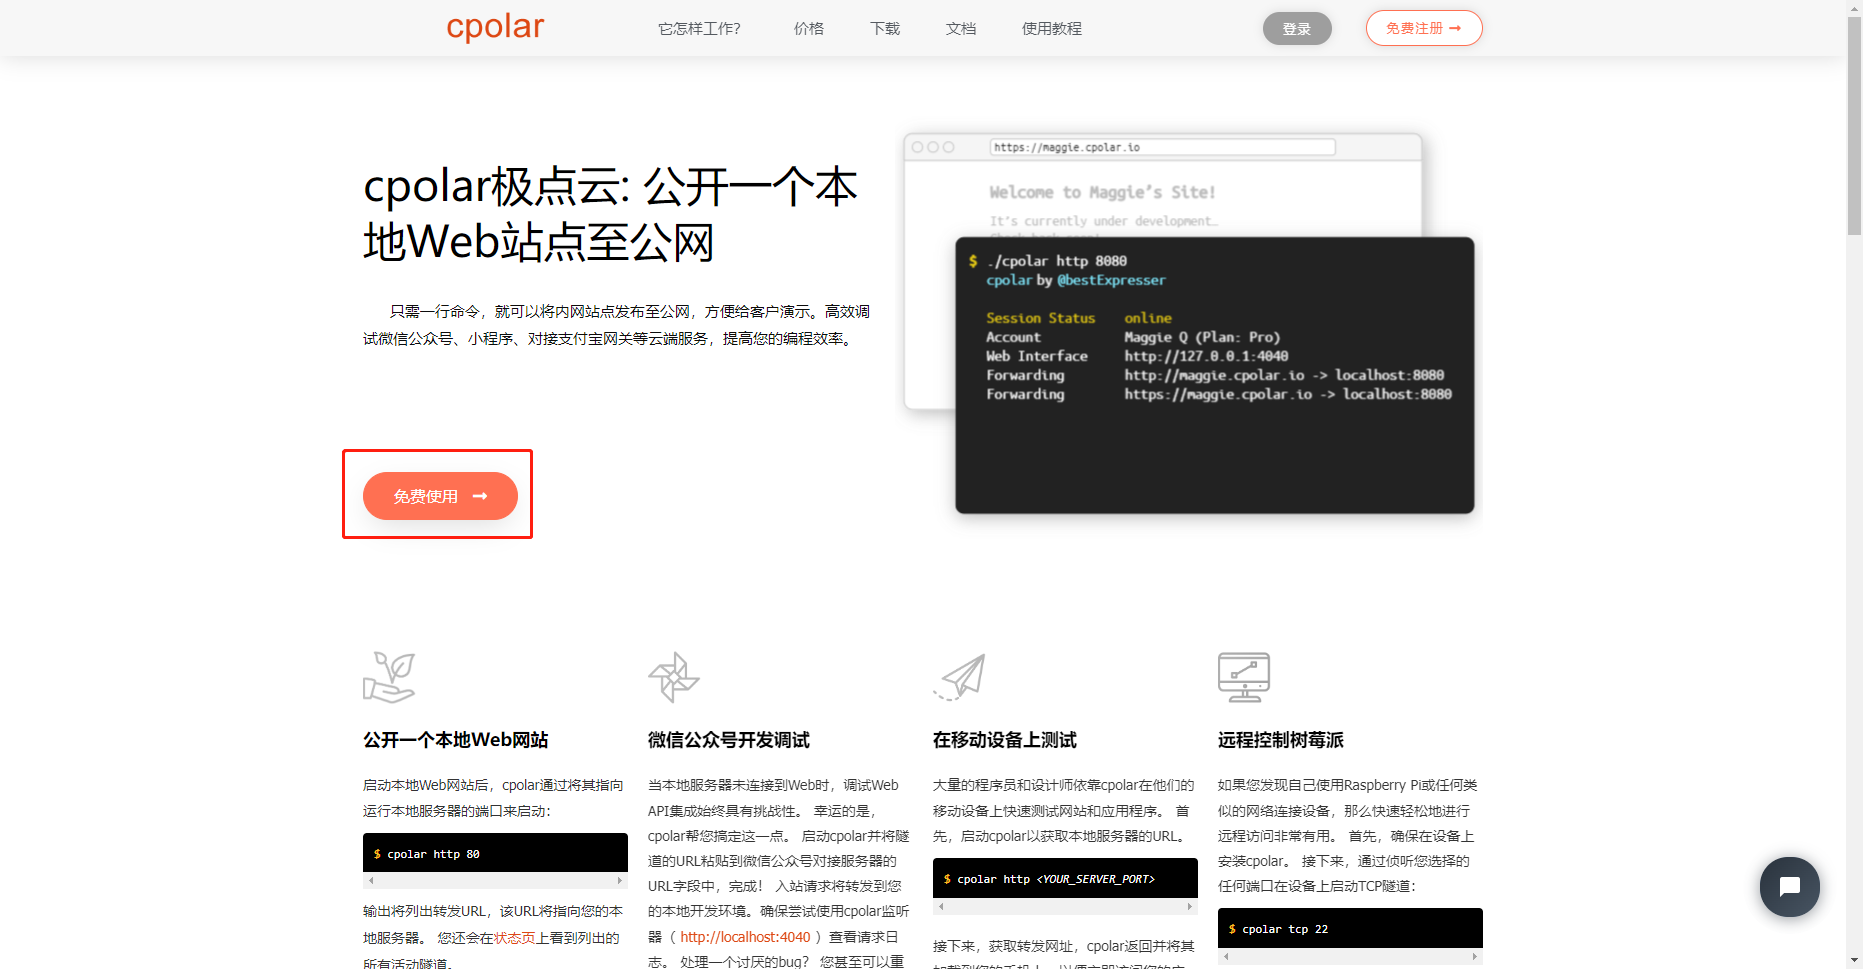
Task: Click the 免费注册 button
Action: [1423, 28]
